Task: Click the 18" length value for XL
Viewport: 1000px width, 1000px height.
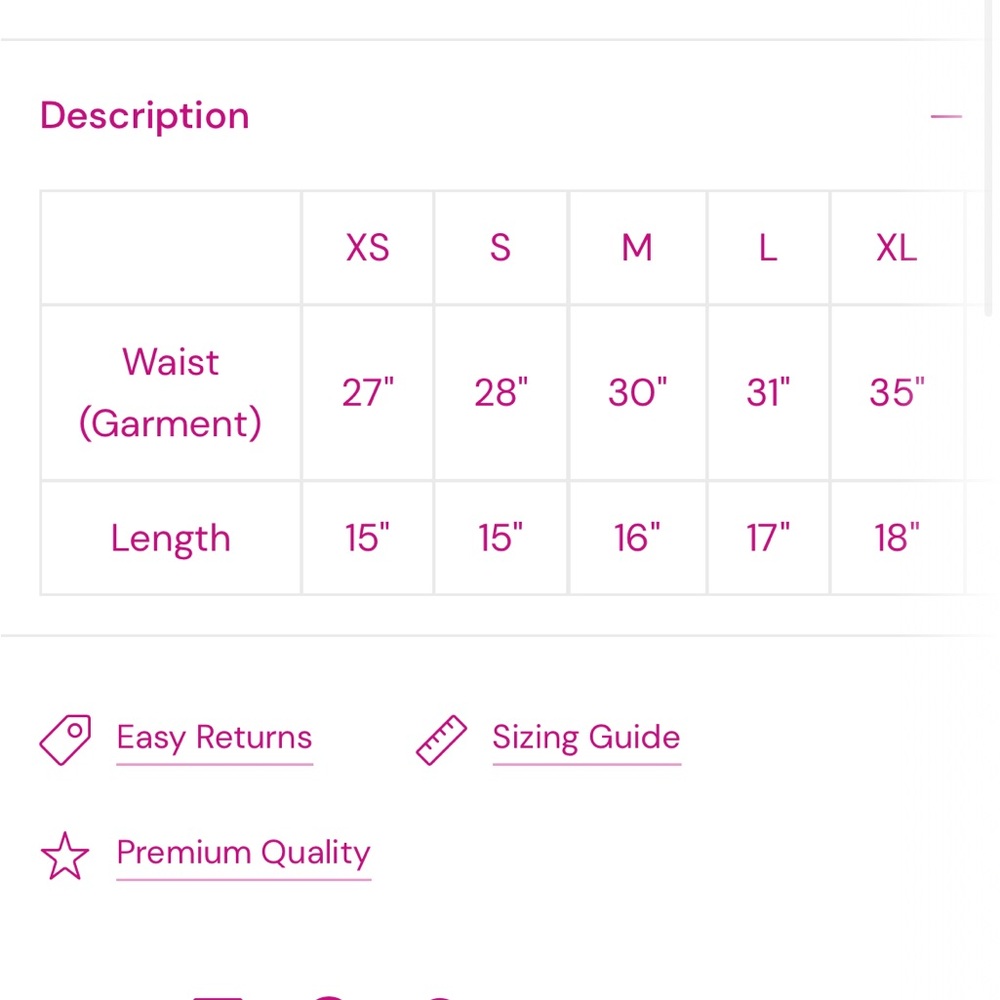Action: point(897,538)
